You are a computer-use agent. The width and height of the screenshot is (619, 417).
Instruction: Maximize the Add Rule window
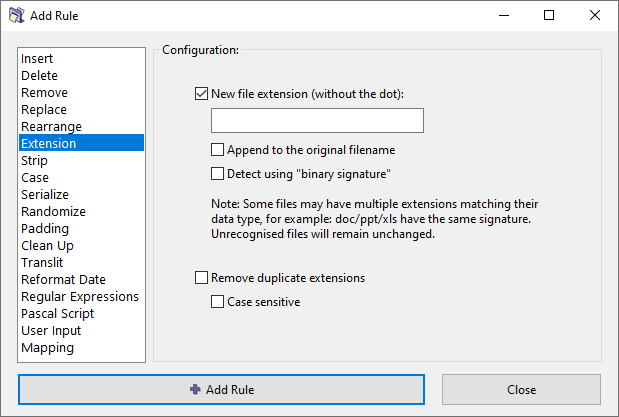[549, 16]
